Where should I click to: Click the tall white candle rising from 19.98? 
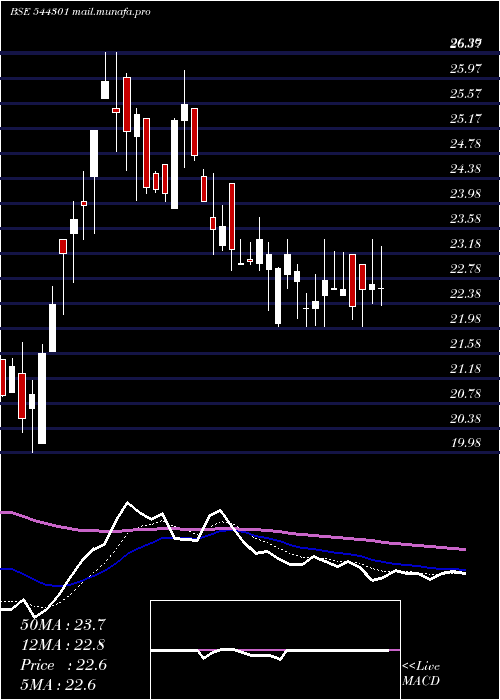click(42, 398)
